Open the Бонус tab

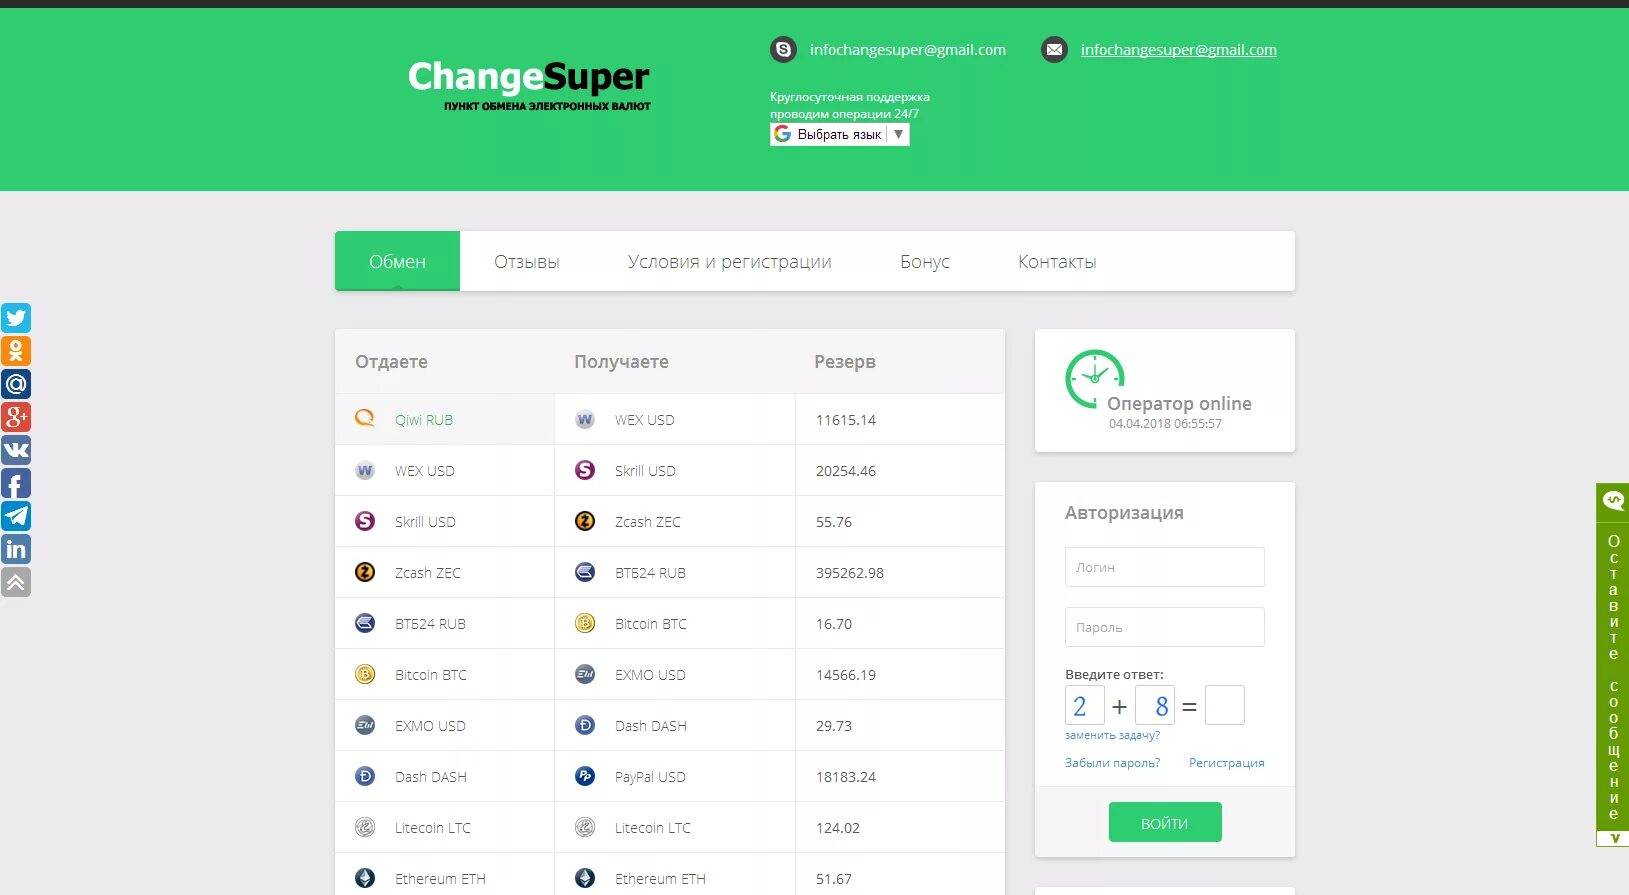(x=925, y=261)
